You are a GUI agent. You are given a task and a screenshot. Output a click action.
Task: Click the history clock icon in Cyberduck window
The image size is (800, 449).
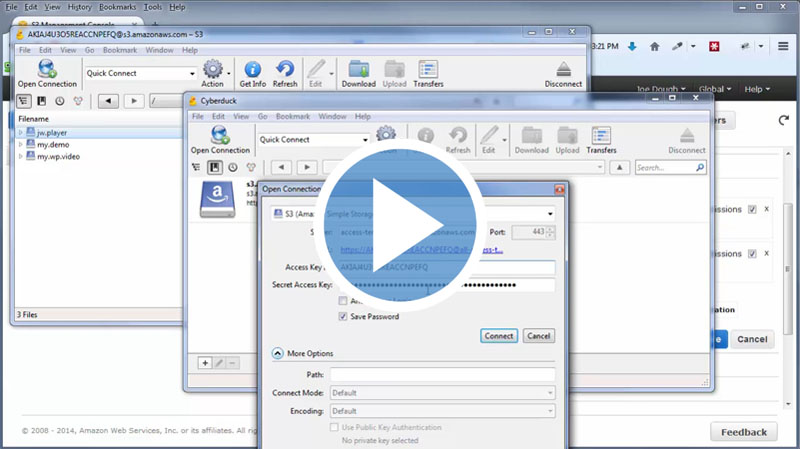click(232, 167)
